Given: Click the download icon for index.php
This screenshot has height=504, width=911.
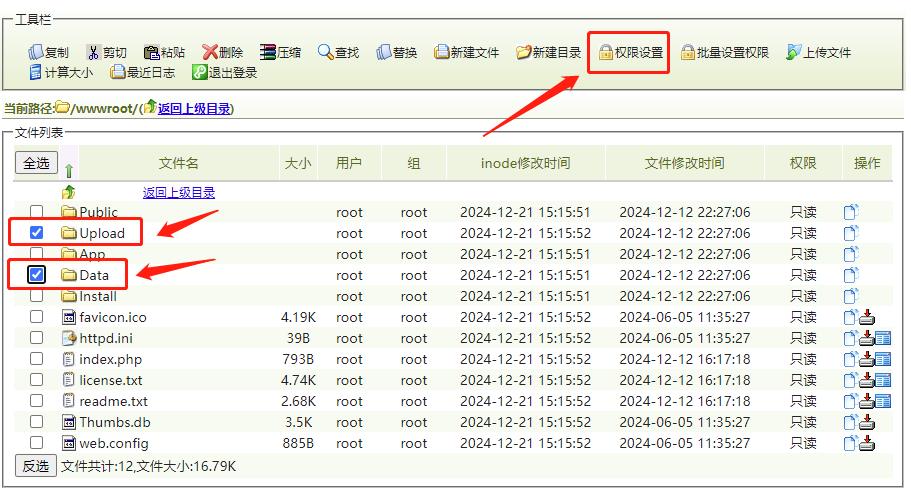Looking at the screenshot, I should pyautogui.click(x=866, y=359).
